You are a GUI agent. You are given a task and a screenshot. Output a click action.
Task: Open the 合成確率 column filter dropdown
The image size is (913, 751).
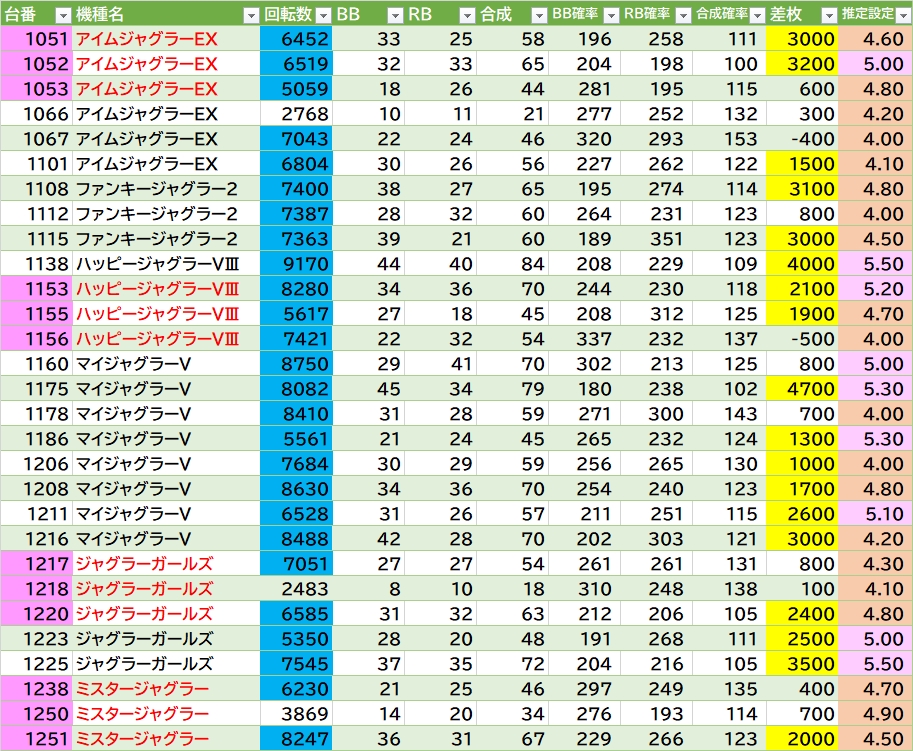pyautogui.click(x=757, y=15)
